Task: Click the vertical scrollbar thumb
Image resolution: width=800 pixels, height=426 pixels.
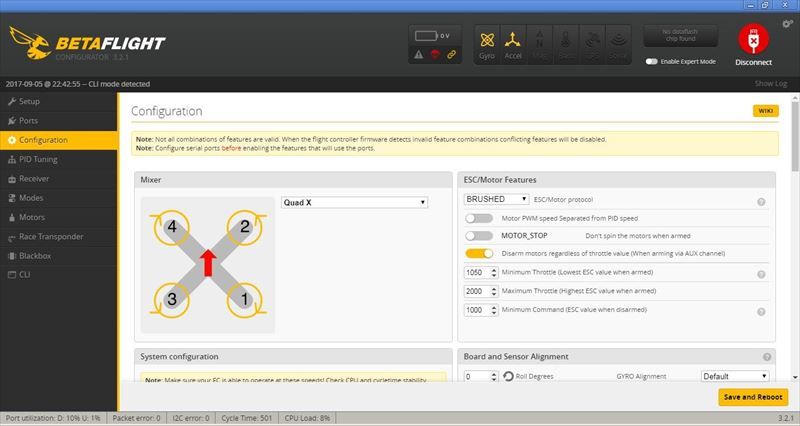Action: 795,136
